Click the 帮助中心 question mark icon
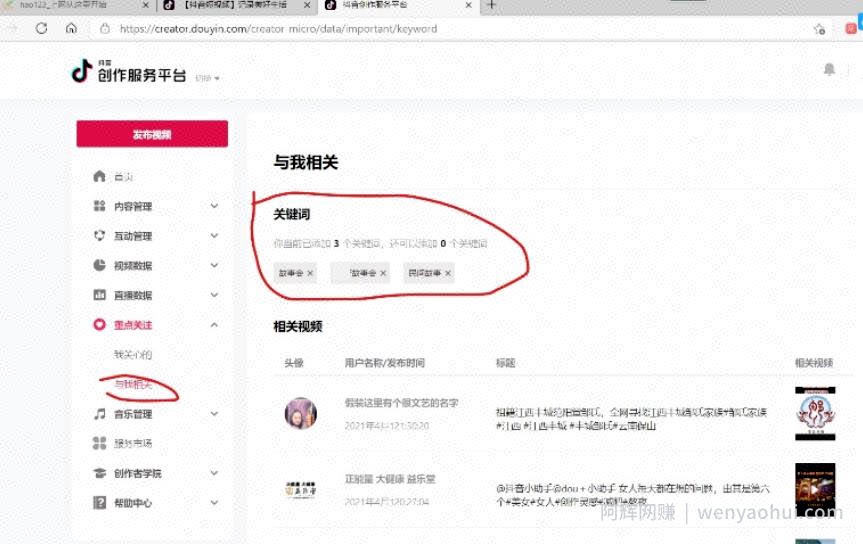Screen dimensions: 863x544 click(99, 503)
